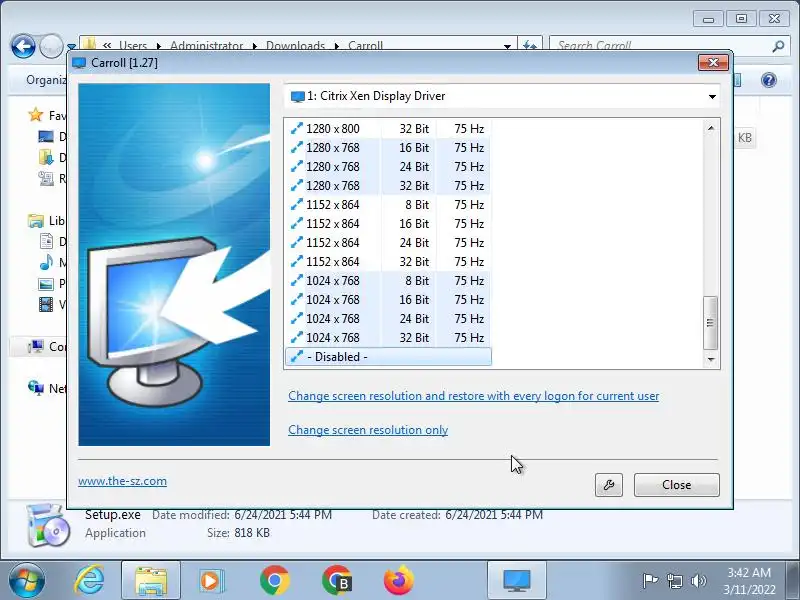This screenshot has height=600, width=800.
Task: Click the Network icon in navigation pane
Action: [x=36, y=388]
